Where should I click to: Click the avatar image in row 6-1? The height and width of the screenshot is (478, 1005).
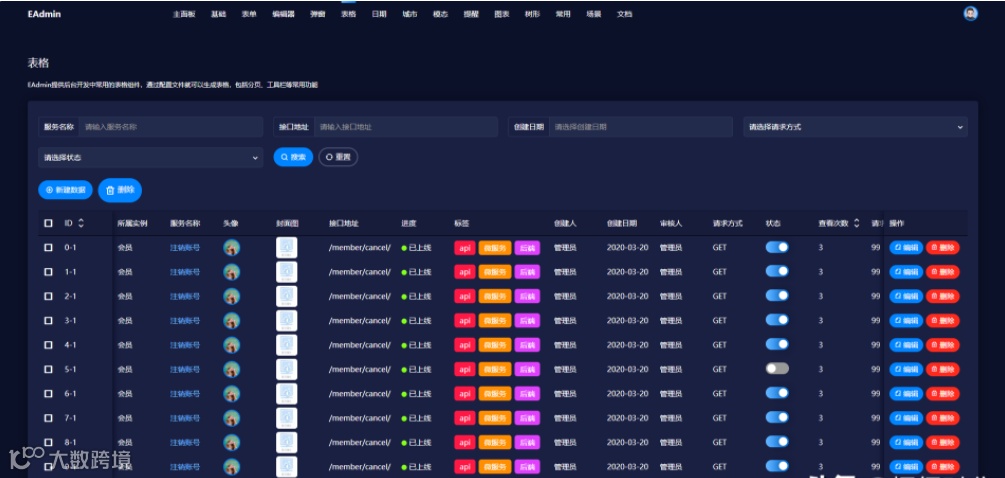coord(231,393)
